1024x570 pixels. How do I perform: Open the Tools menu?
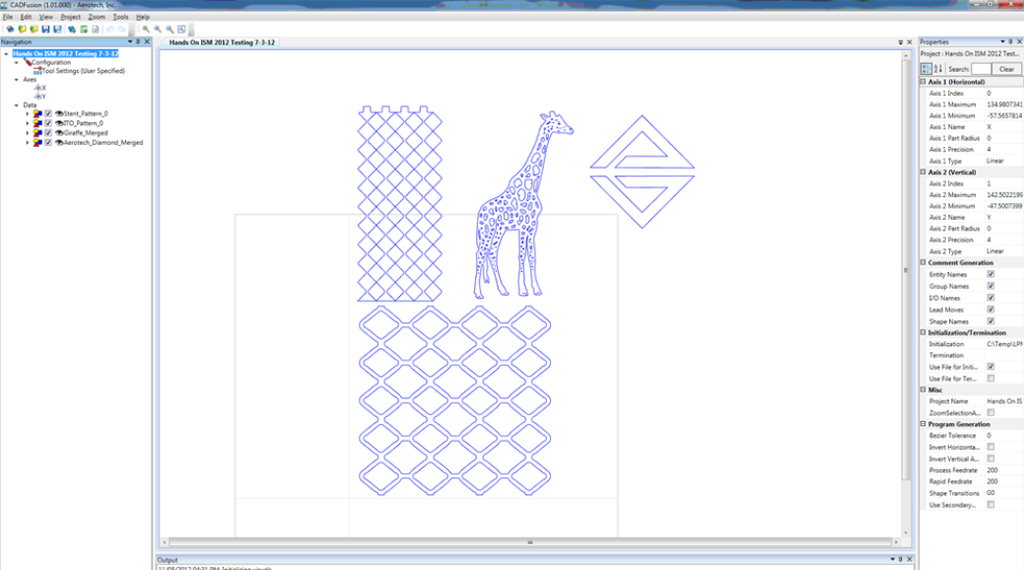(121, 17)
